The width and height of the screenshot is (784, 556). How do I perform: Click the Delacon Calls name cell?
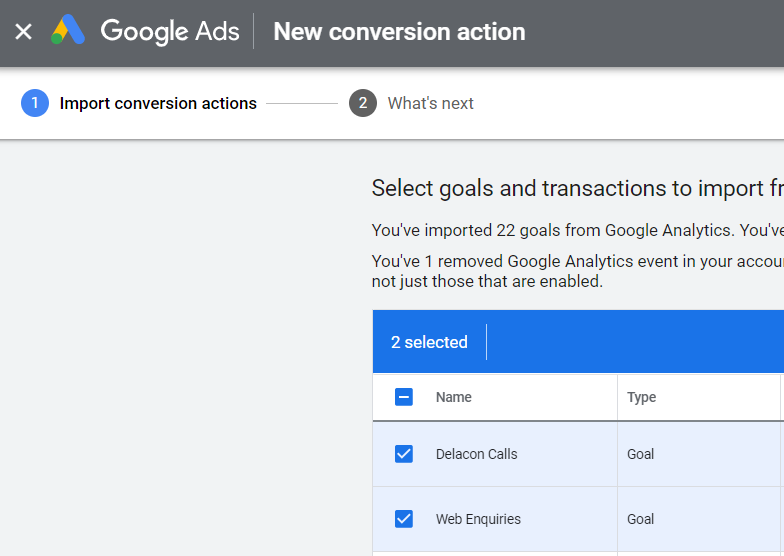point(476,454)
